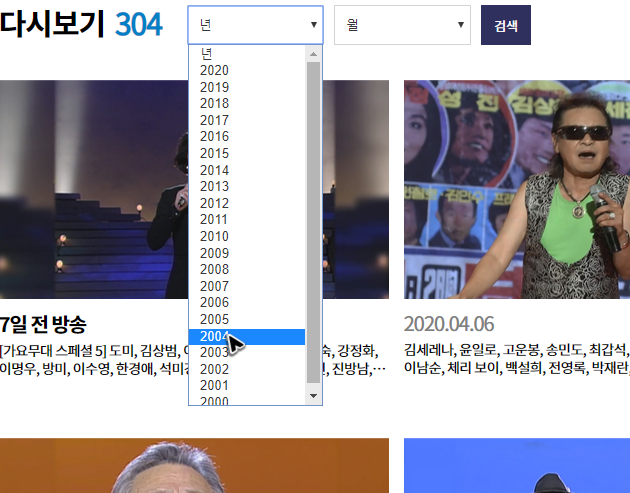Screen dimensions: 630x493
Task: Open the 년 year dropdown
Action: 256,25
